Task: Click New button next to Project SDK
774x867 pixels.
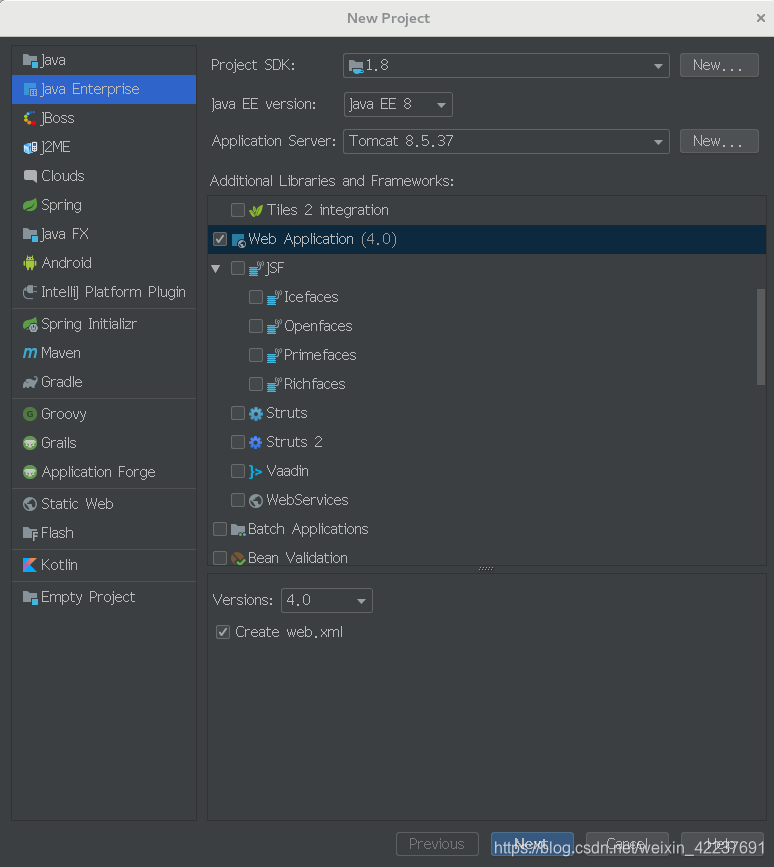Action: coord(719,65)
